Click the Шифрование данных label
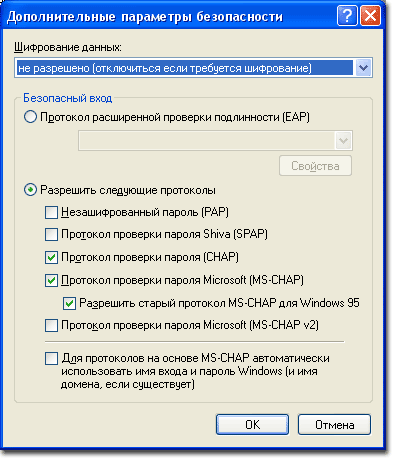 click(68, 47)
